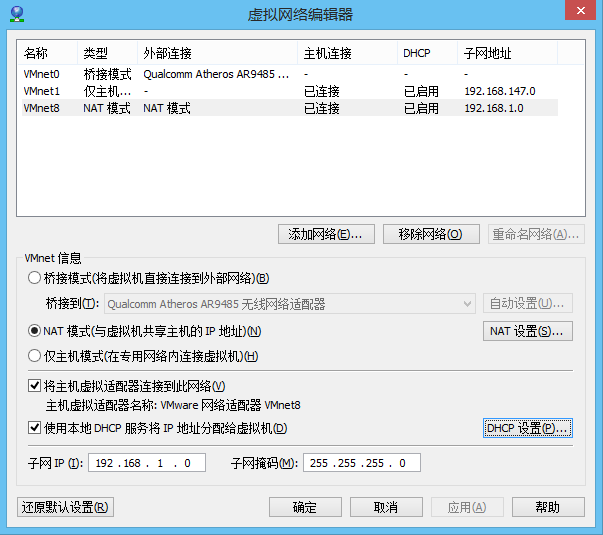Close the 虚拟网络编辑器 dialog

click(581, 10)
